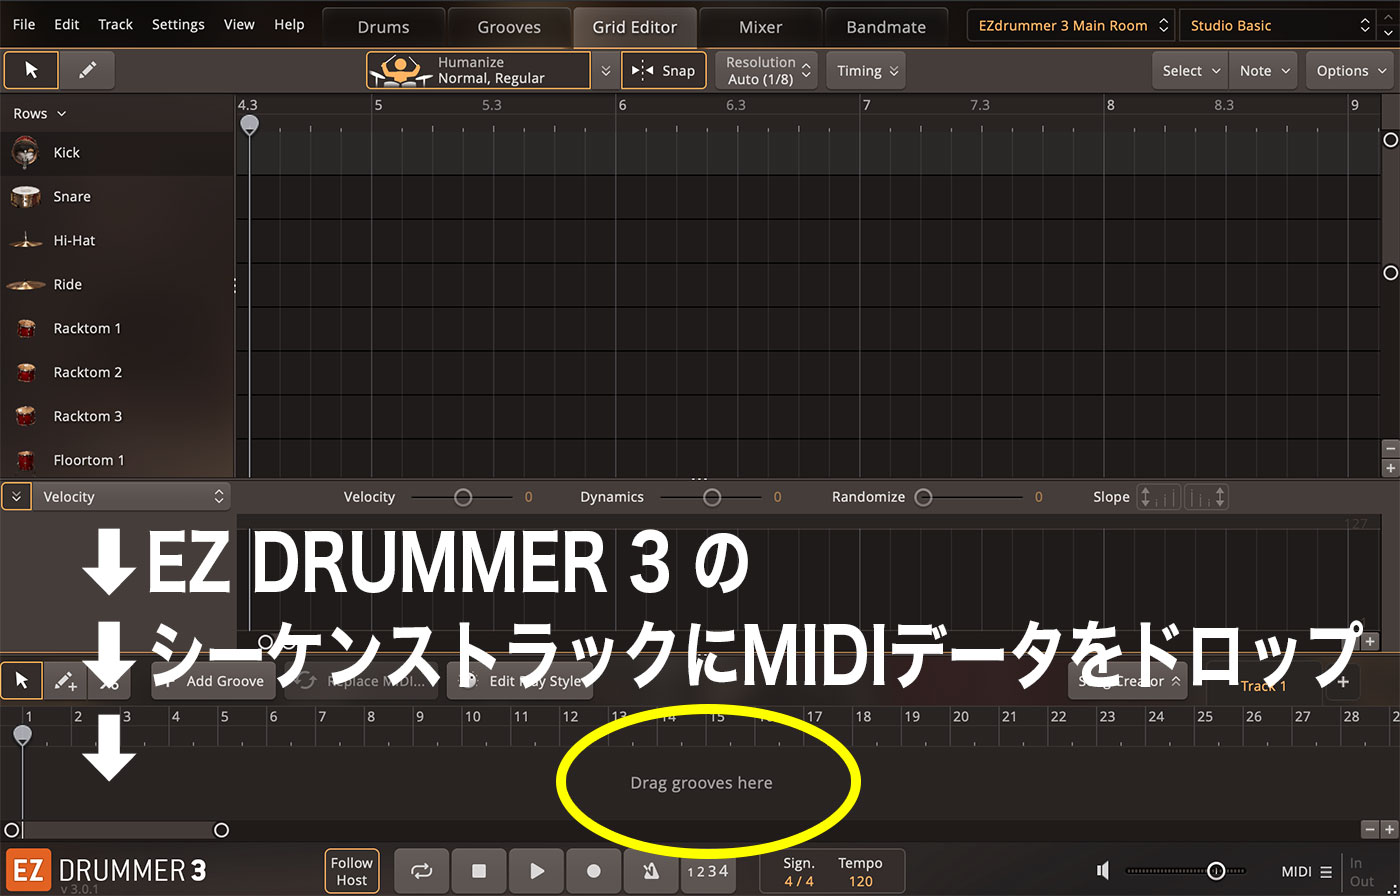Open the Select dropdown
This screenshot has height=896, width=1400.
[x=1190, y=70]
